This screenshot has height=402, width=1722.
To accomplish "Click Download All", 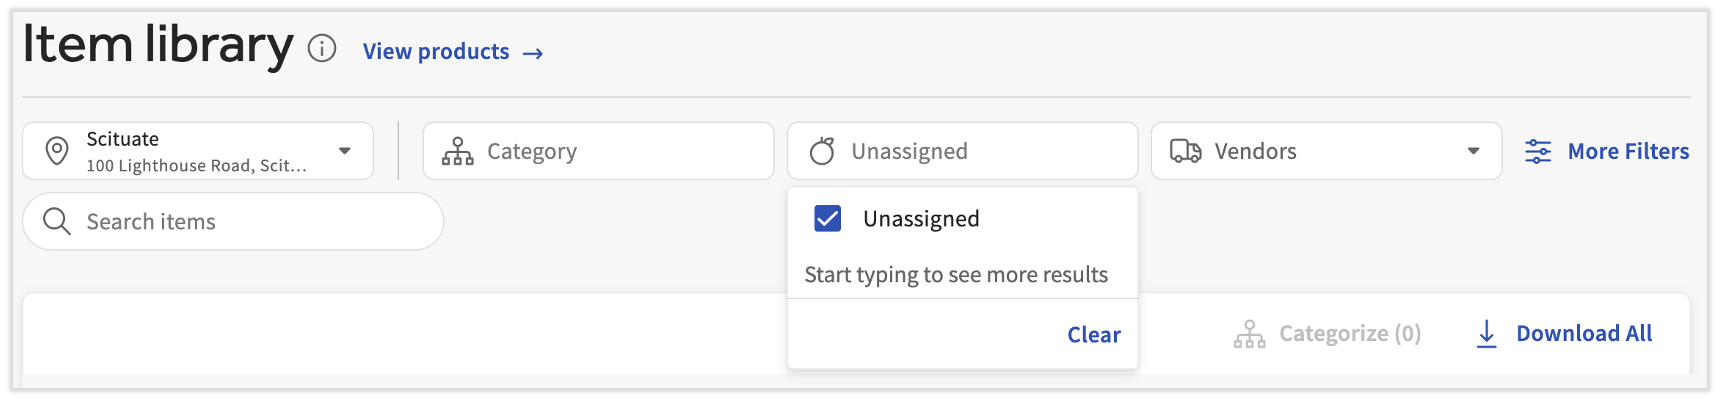I will click(1584, 334).
